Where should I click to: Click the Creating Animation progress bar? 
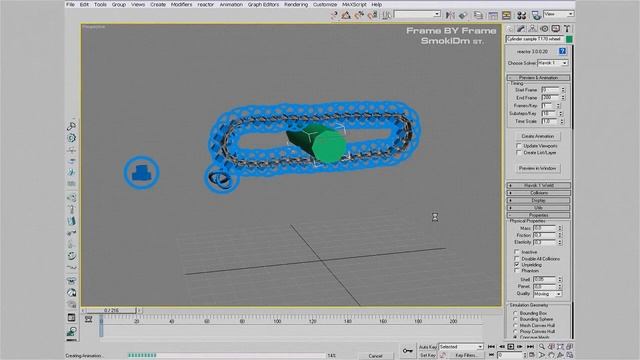click(227, 356)
